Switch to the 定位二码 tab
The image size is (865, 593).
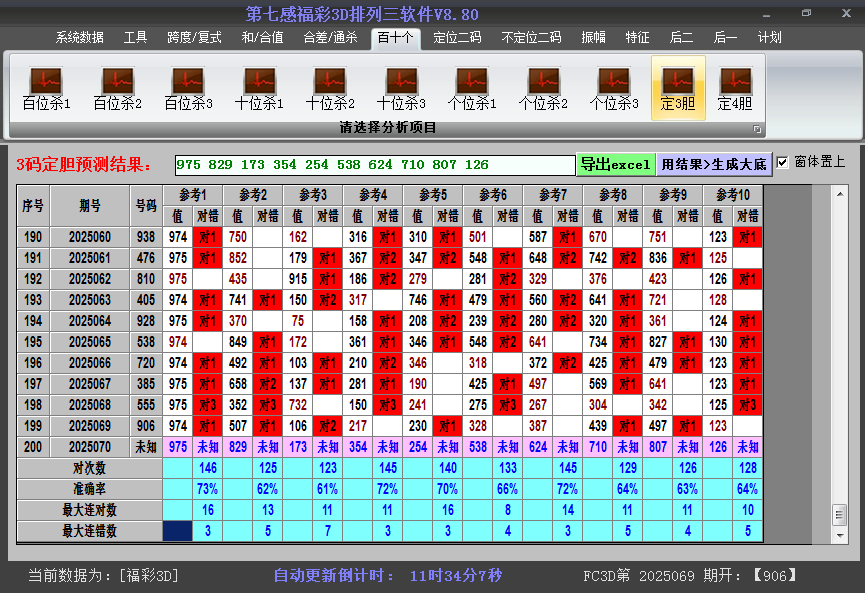[x=457, y=38]
